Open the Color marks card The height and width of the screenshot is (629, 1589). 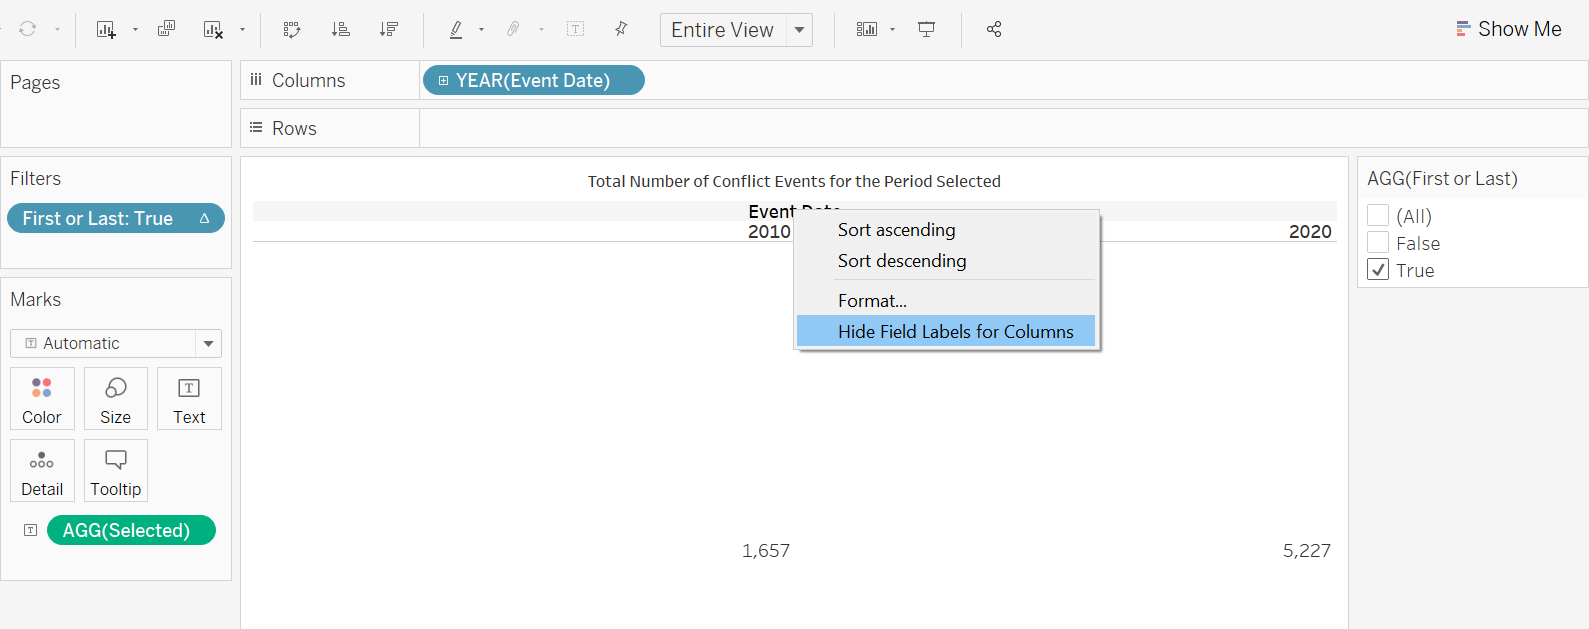[42, 399]
